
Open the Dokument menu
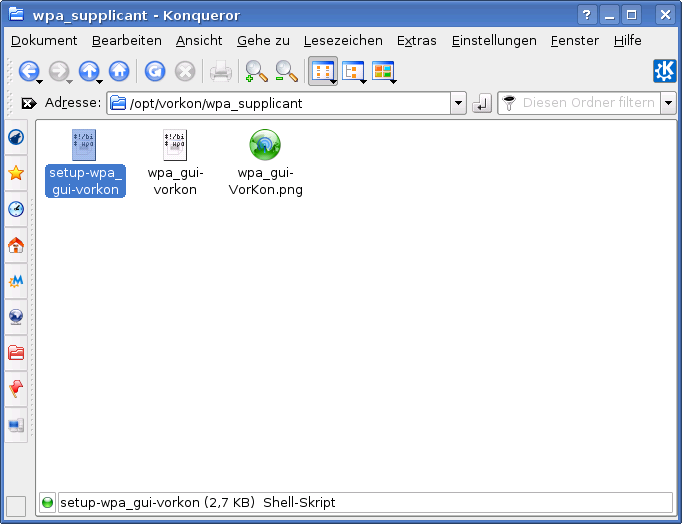tap(44, 40)
